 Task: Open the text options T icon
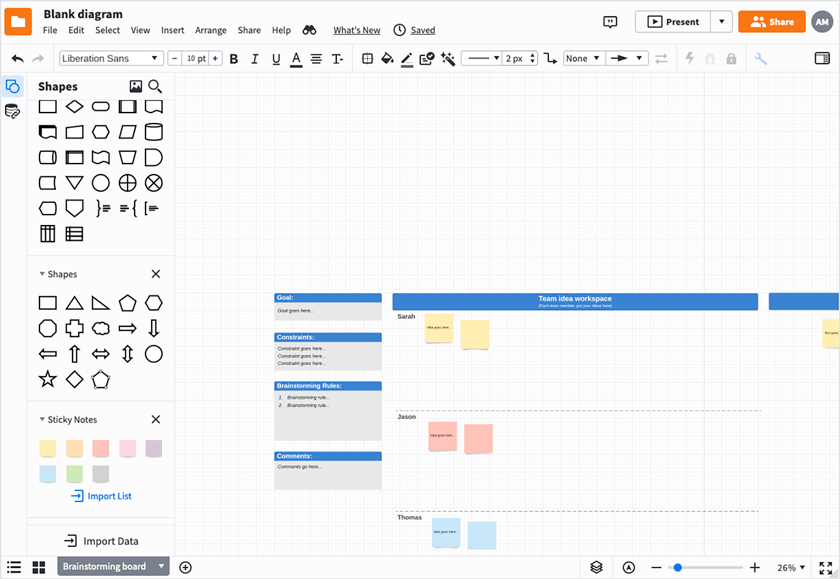337,59
